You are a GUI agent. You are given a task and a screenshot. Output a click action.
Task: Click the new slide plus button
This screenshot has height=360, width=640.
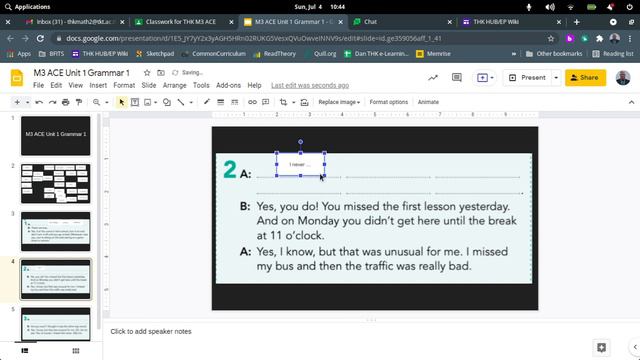17,102
